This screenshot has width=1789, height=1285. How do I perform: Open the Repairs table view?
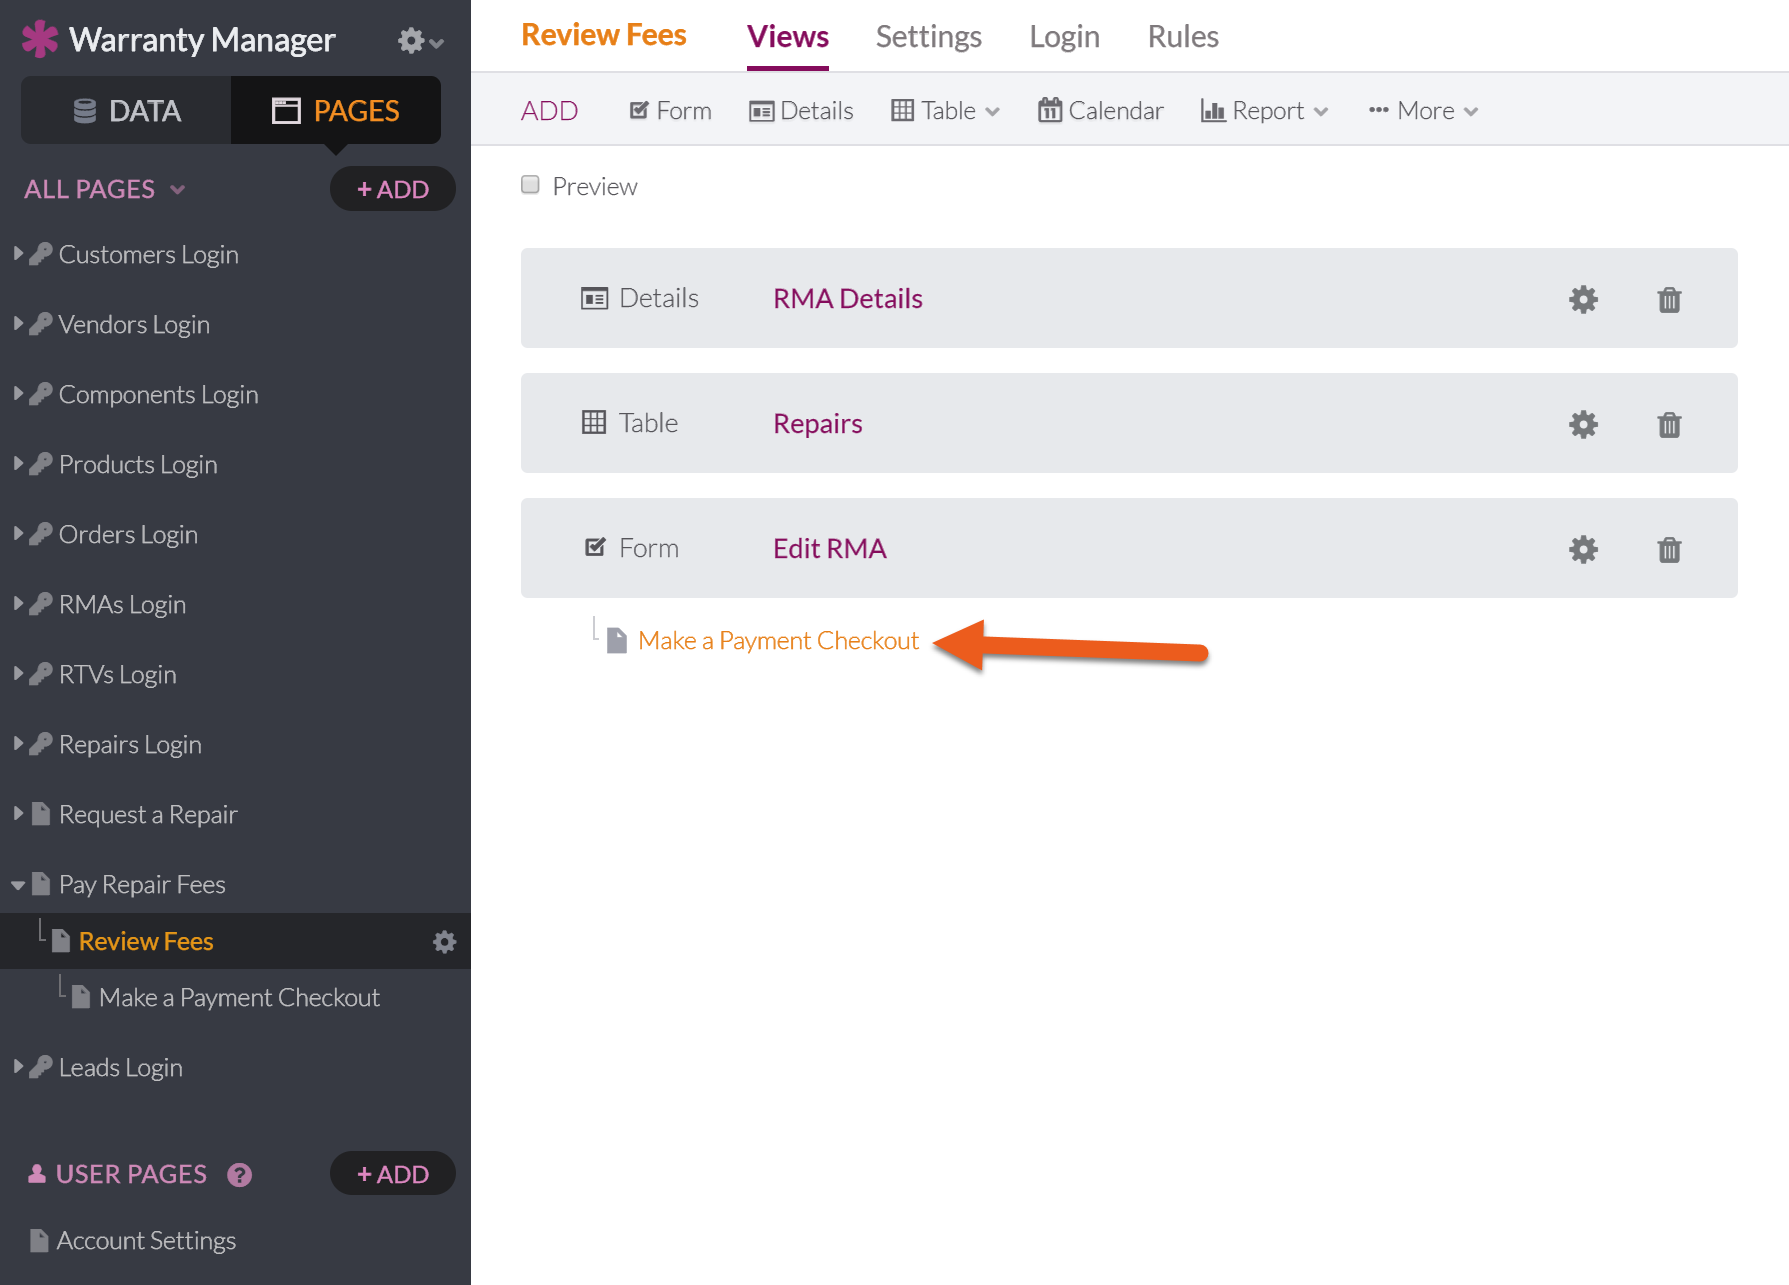point(818,423)
